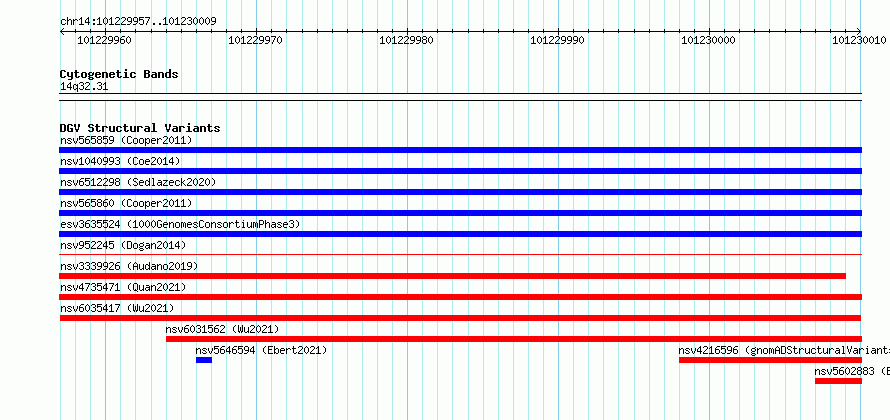Click nsv6031562 (Wu2021) label
The height and width of the screenshot is (420, 890).
(x=222, y=329)
